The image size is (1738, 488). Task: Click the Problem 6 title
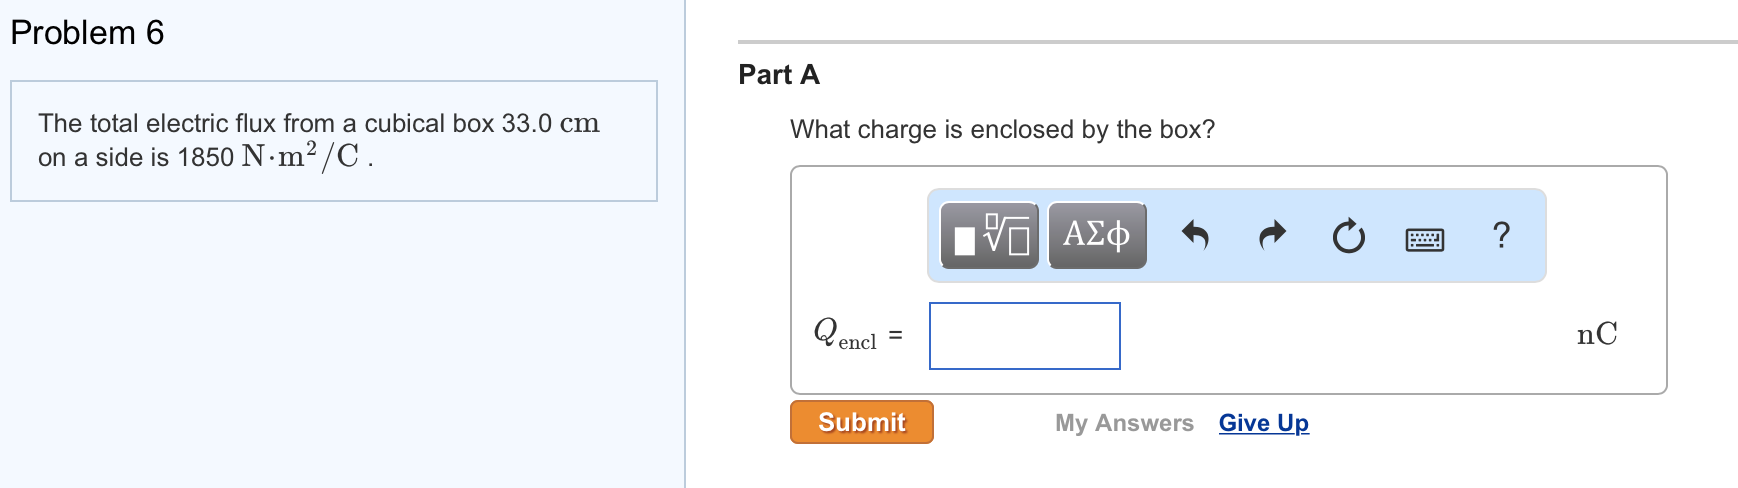(87, 33)
